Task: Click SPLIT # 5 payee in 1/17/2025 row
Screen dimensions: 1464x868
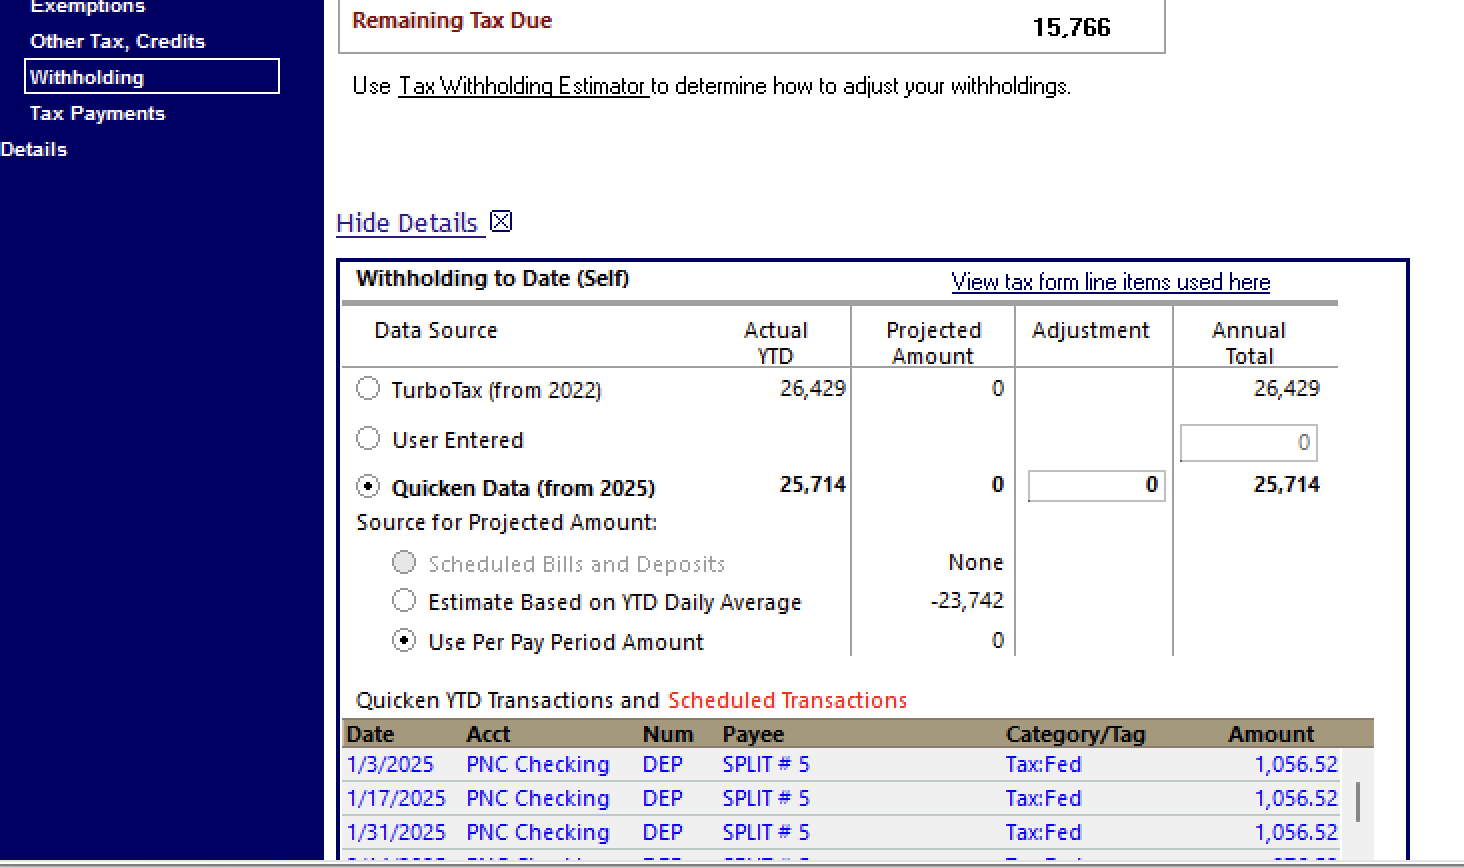Action: (766, 799)
